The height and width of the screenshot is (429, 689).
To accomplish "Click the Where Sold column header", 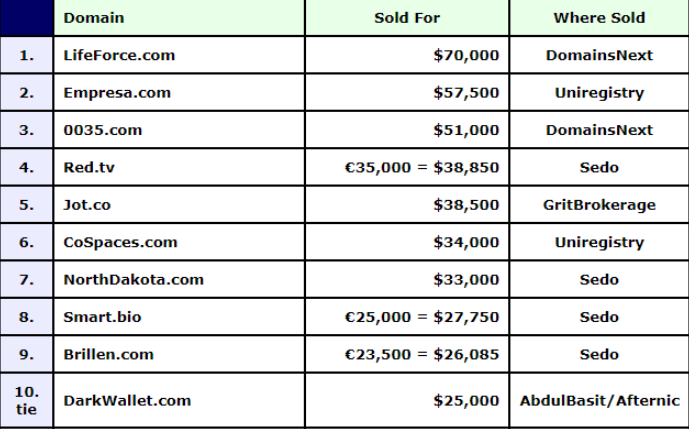I will click(x=599, y=18).
